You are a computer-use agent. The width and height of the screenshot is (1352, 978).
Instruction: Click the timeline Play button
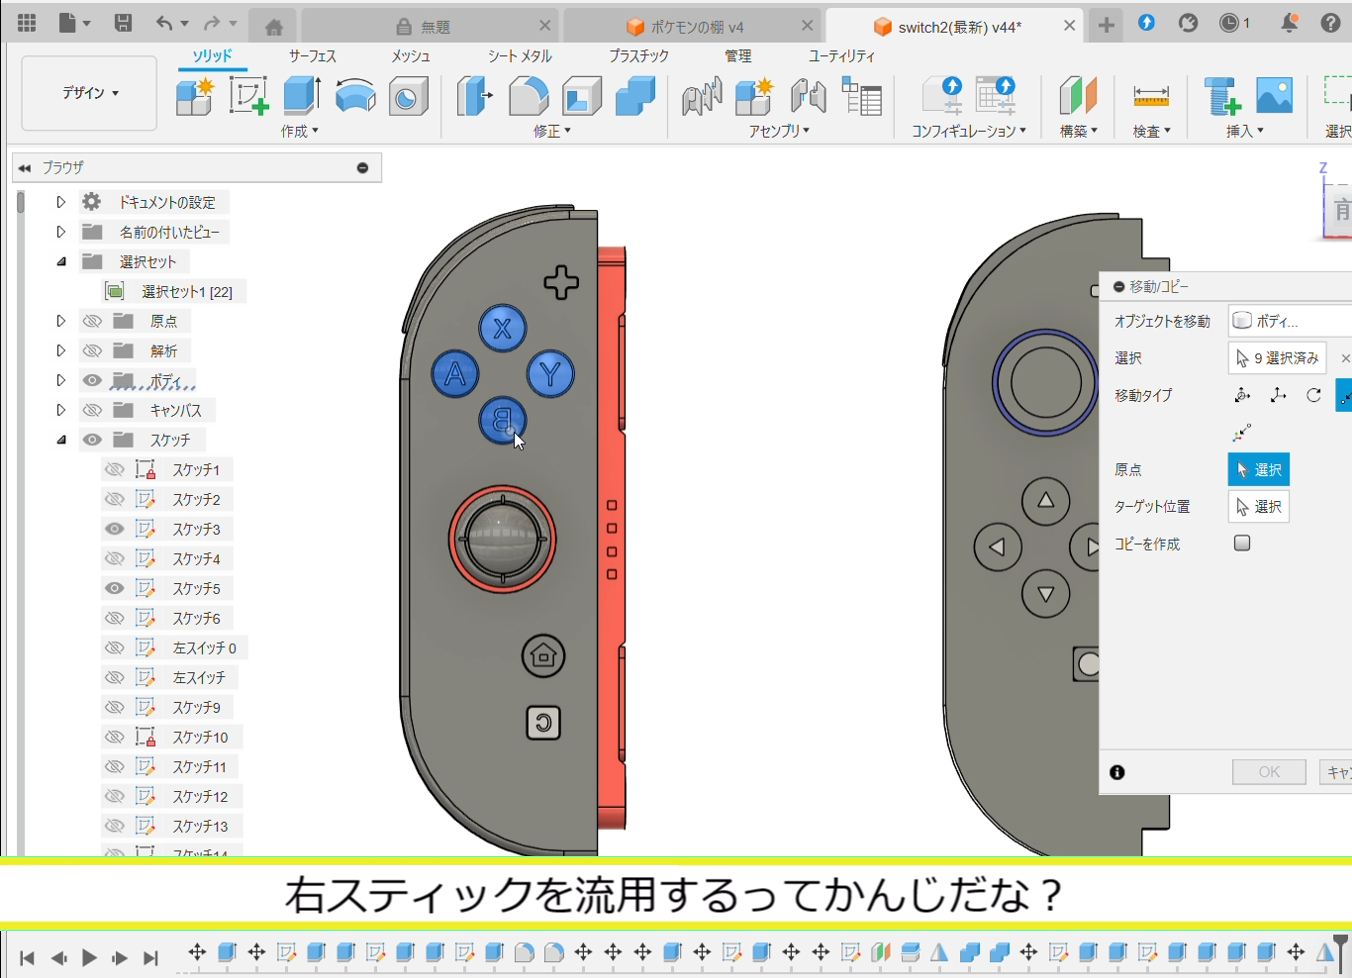click(89, 958)
